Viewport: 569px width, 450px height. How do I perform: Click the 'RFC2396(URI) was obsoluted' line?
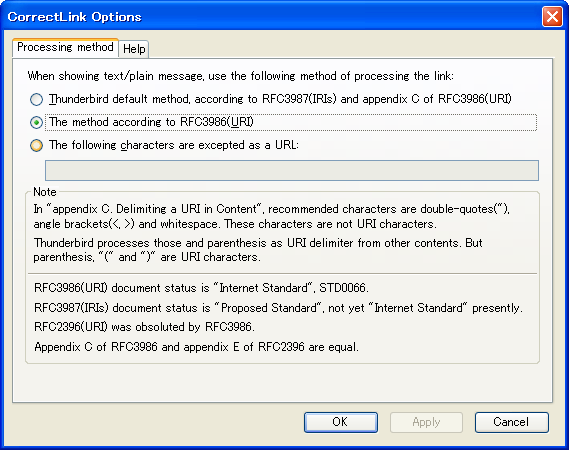(x=144, y=327)
